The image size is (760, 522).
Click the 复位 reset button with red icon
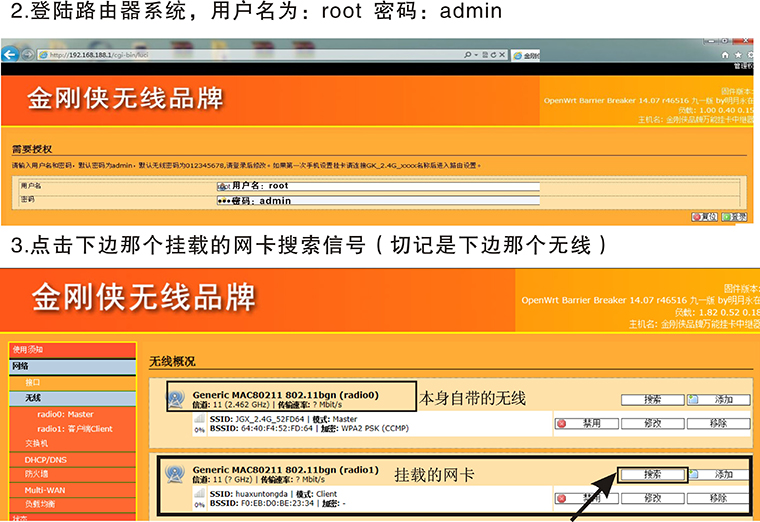pyautogui.click(x=704, y=217)
